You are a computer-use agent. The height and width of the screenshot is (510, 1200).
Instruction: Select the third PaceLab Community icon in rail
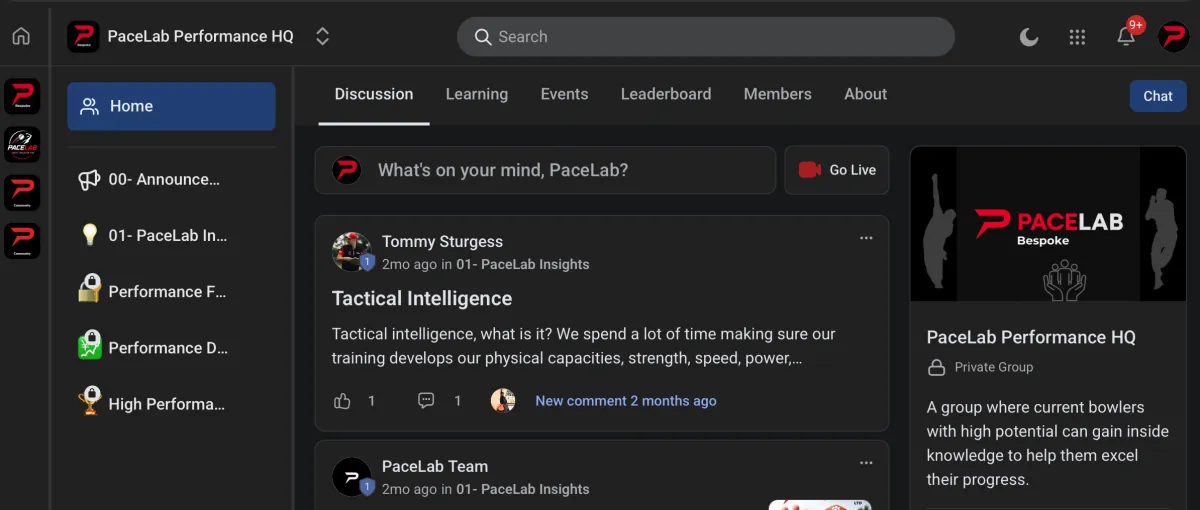tap(22, 193)
